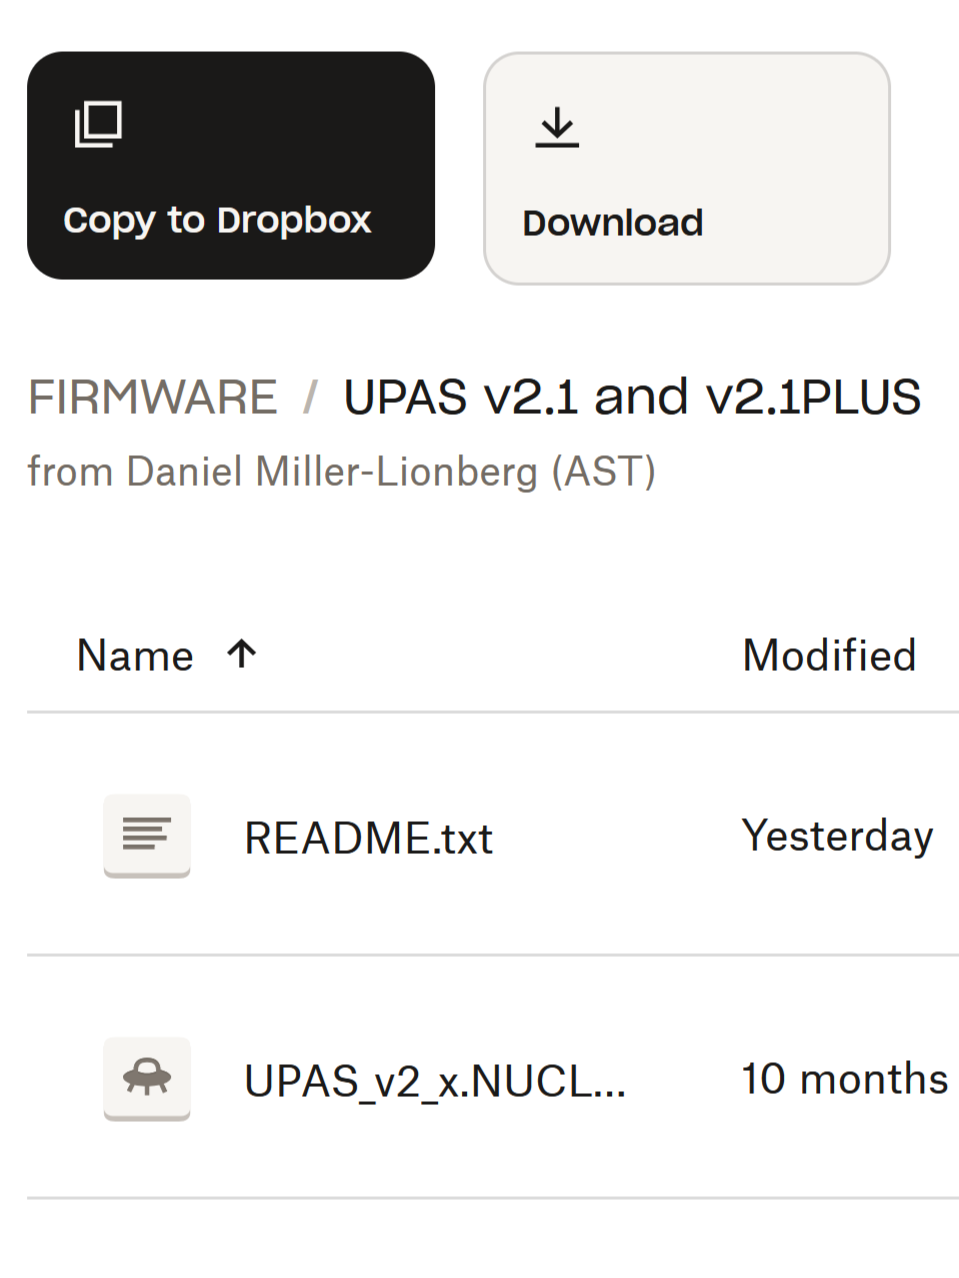Click the README.txt text document icon
Image resolution: width=959 pixels, height=1278 pixels.
(x=146, y=835)
